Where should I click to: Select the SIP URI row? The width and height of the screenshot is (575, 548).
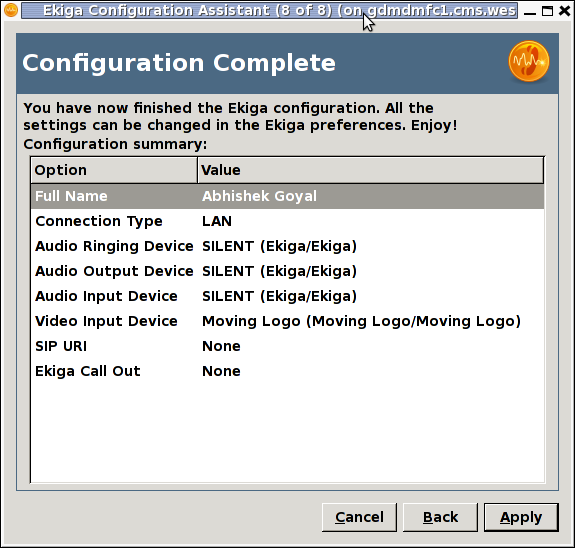click(x=288, y=346)
